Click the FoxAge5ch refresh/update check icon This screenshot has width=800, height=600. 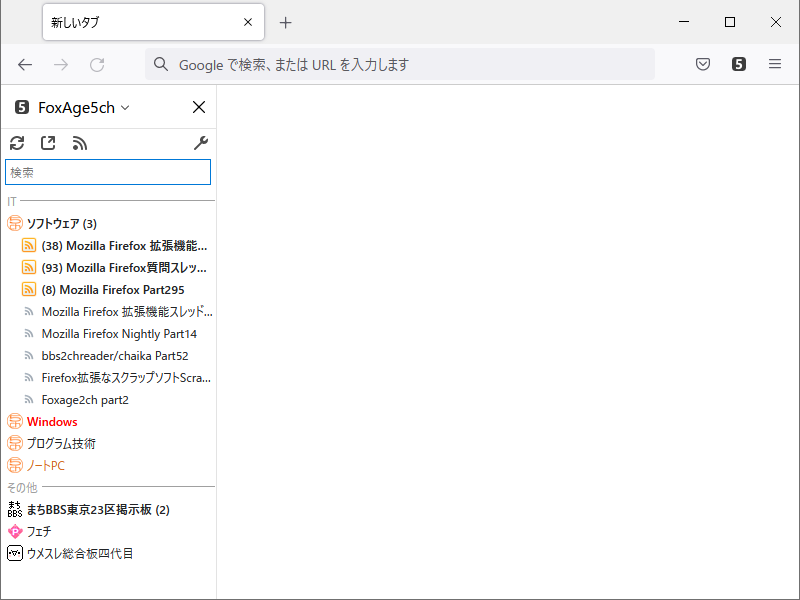pyautogui.click(x=17, y=143)
